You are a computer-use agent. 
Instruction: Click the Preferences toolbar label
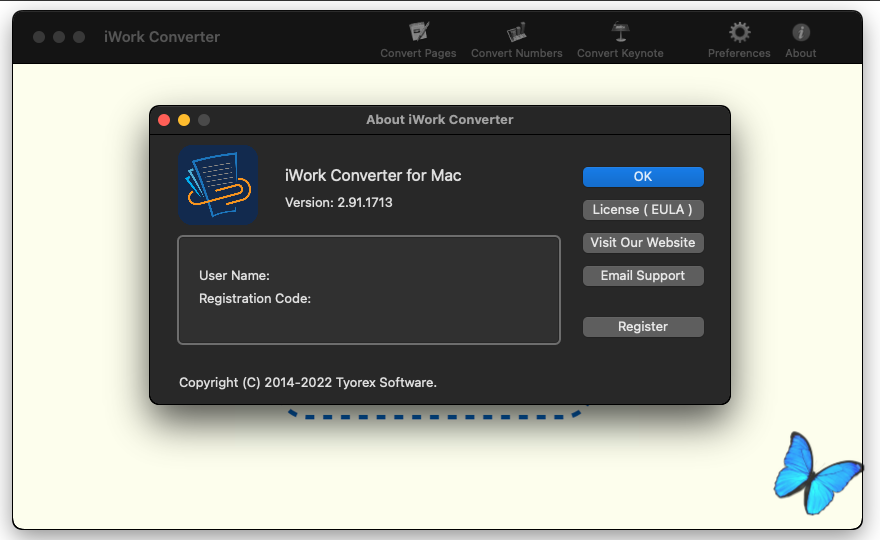[x=739, y=53]
